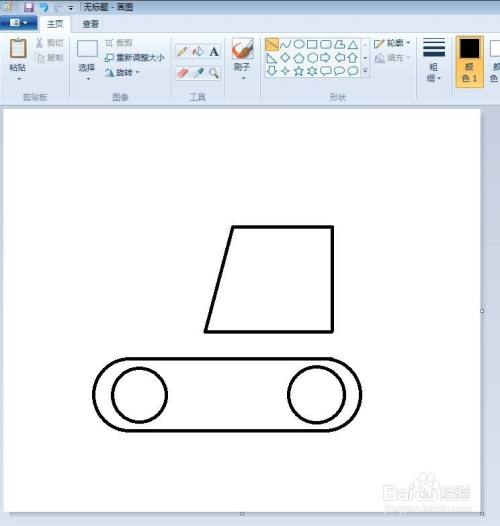The height and width of the screenshot is (526, 500).
Task: Select the Cloud callout shape
Action: [353, 71]
